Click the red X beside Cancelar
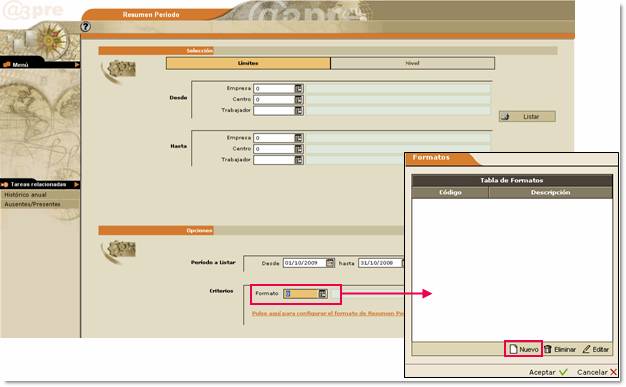 [x=613, y=372]
